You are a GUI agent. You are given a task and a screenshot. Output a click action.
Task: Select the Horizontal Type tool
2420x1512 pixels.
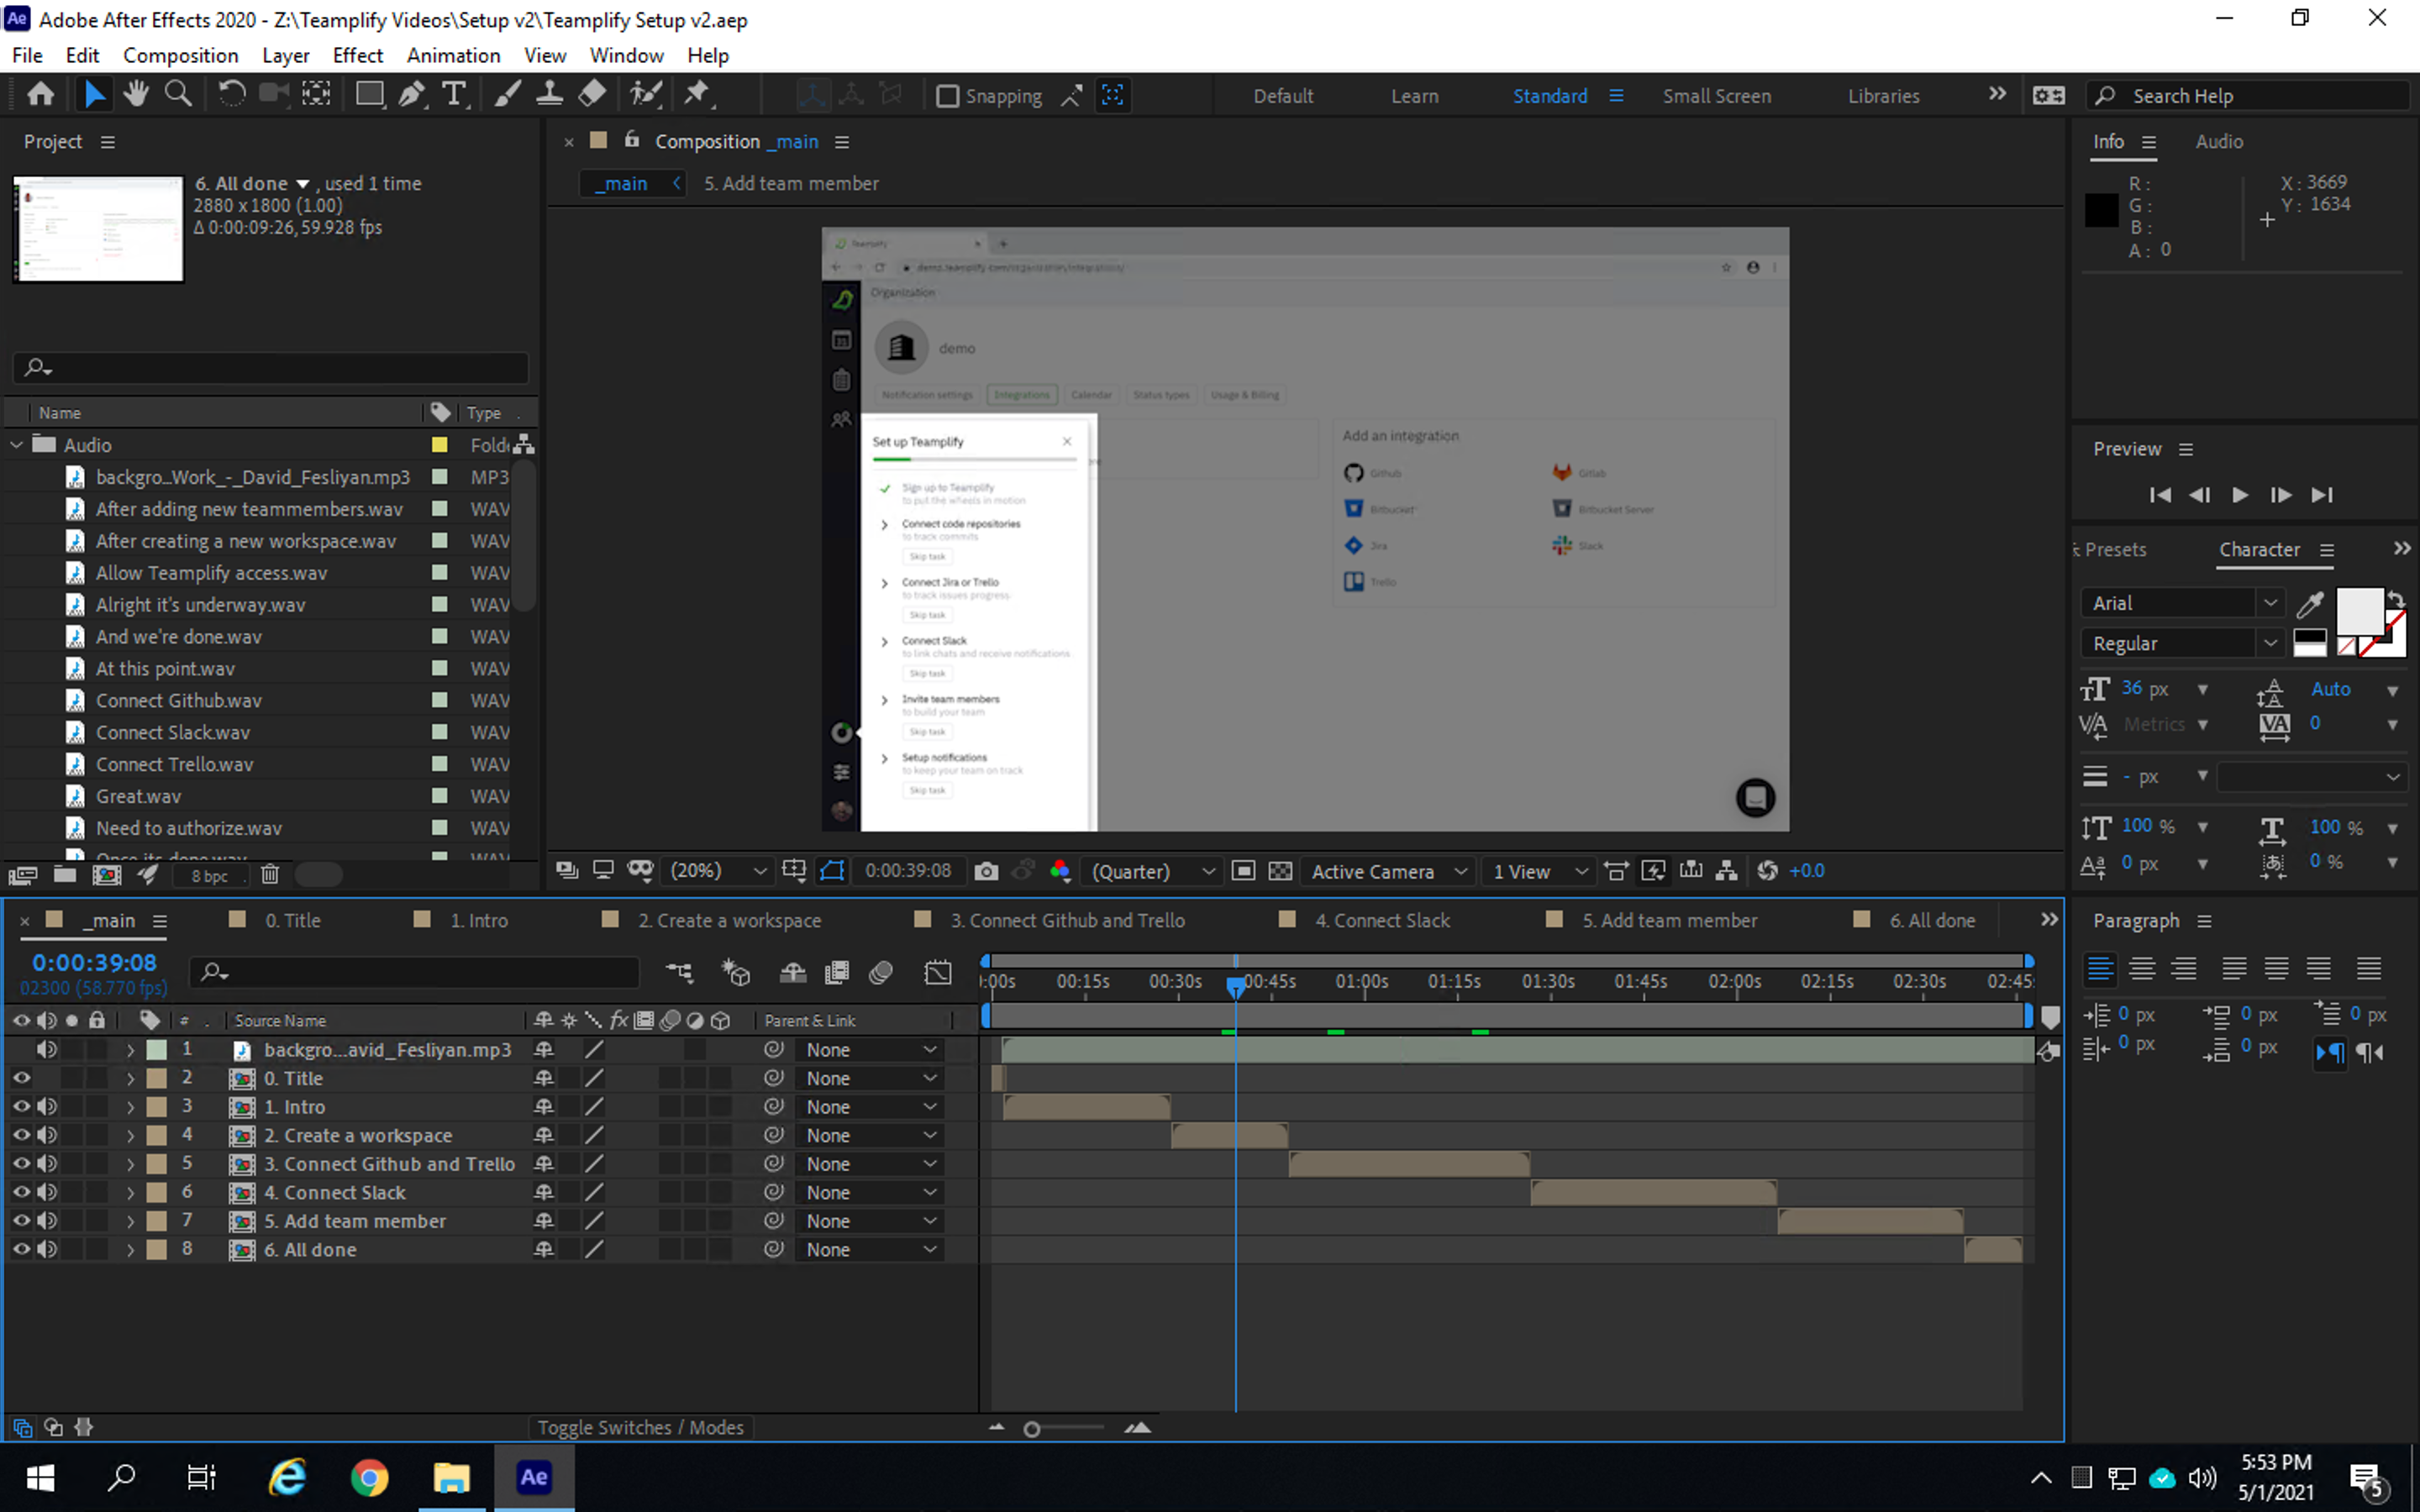pyautogui.click(x=454, y=95)
